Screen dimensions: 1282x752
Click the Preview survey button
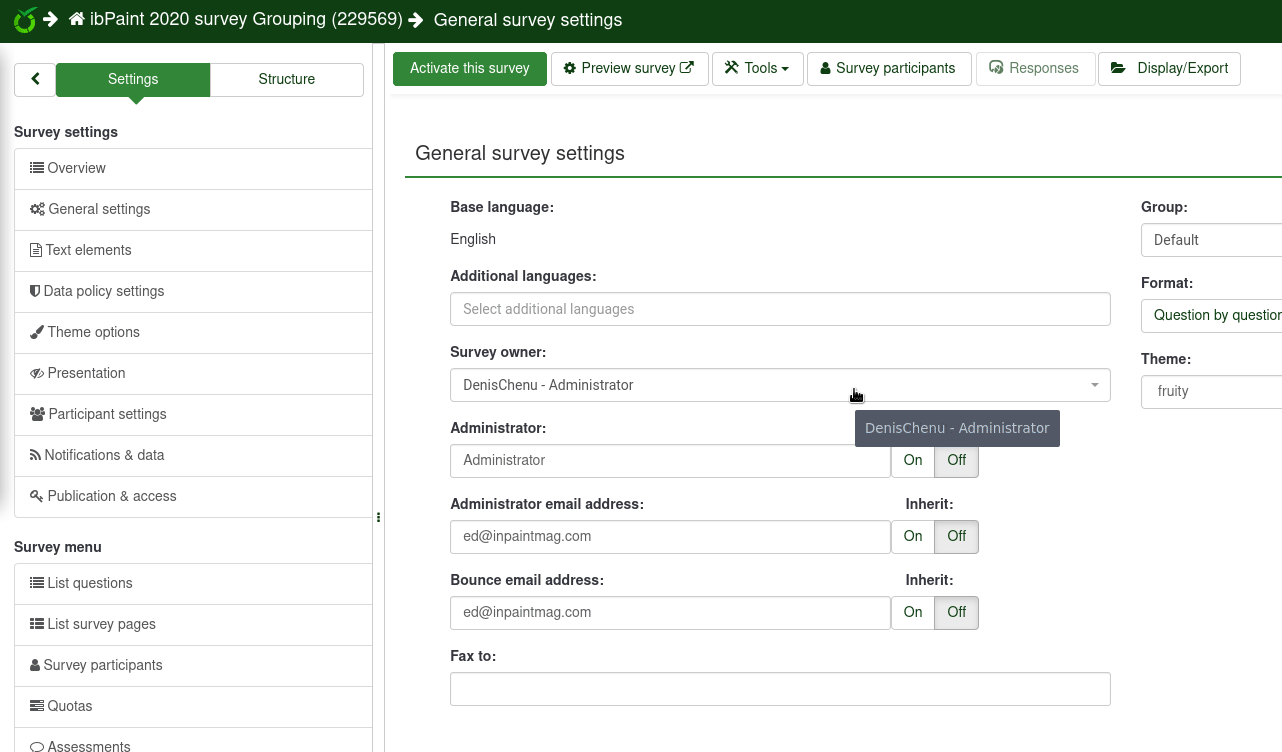pyautogui.click(x=629, y=68)
